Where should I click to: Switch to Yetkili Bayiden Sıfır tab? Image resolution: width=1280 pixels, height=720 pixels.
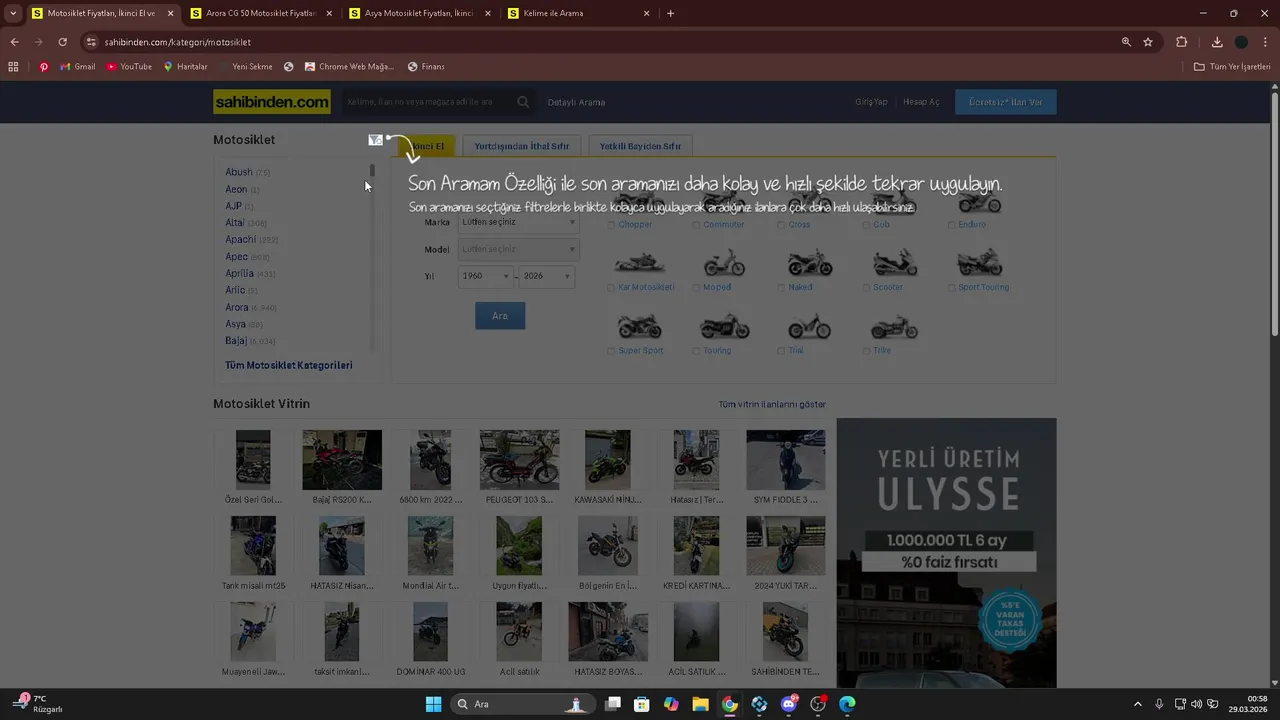pos(640,146)
